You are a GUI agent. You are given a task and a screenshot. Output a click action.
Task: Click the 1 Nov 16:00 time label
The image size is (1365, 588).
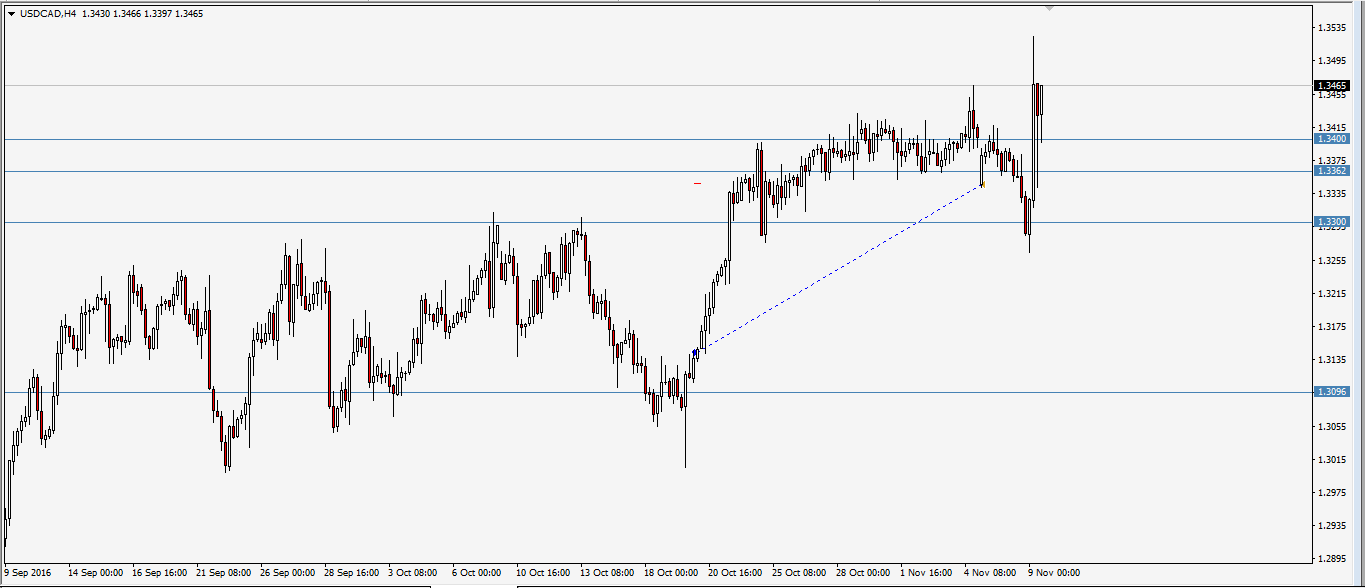click(925, 573)
